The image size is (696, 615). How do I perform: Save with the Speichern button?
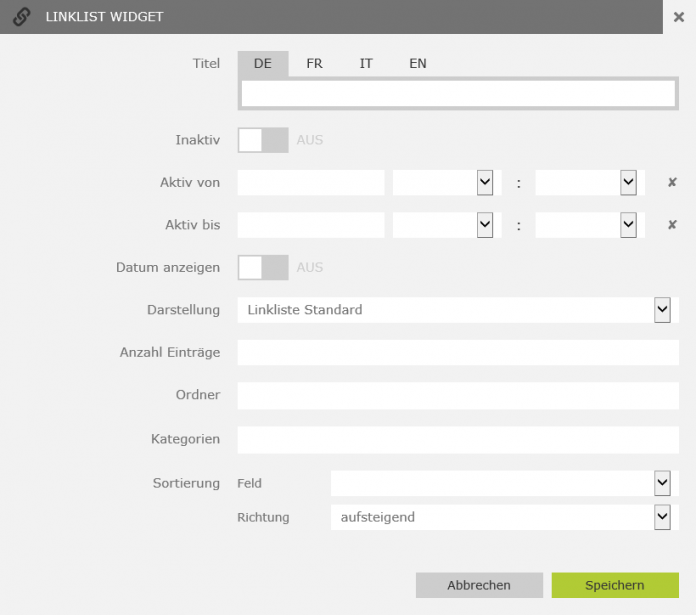pyautogui.click(x=615, y=585)
